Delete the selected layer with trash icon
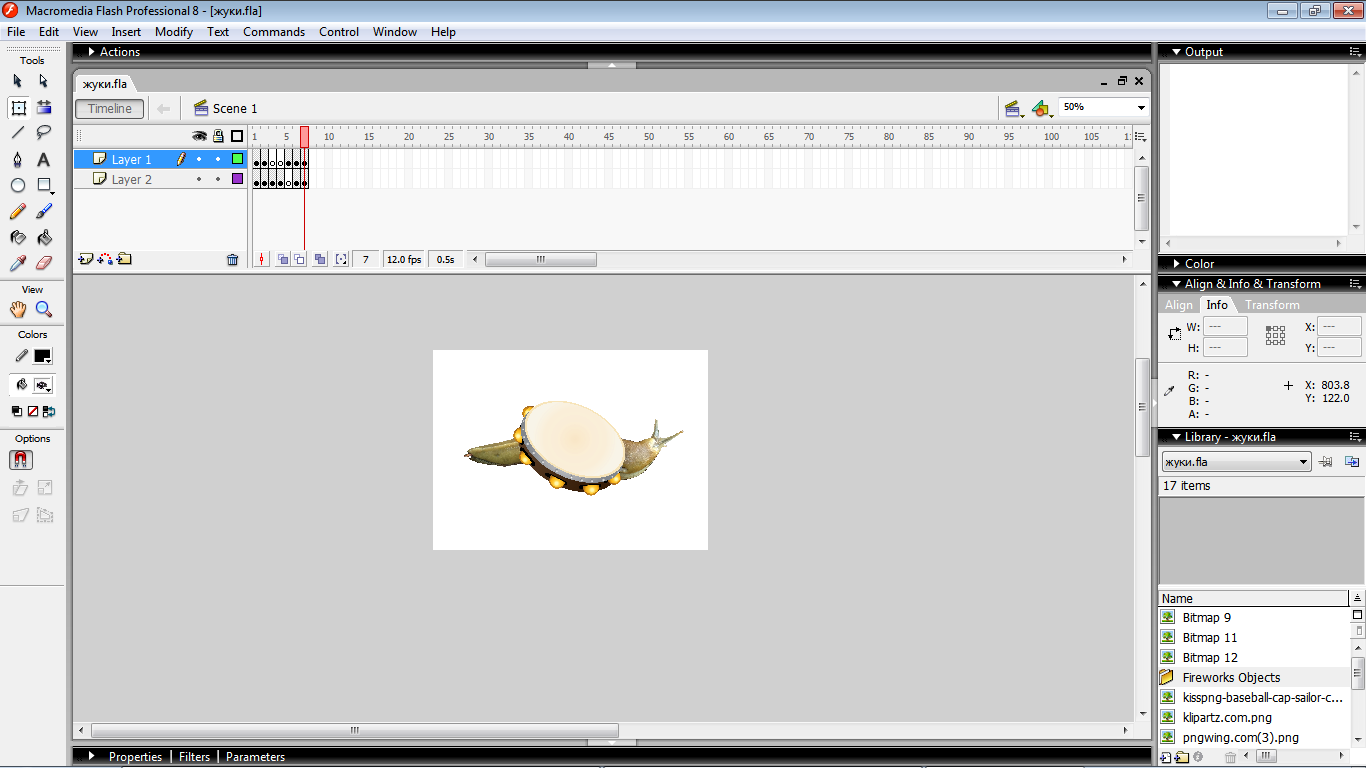 click(233, 259)
